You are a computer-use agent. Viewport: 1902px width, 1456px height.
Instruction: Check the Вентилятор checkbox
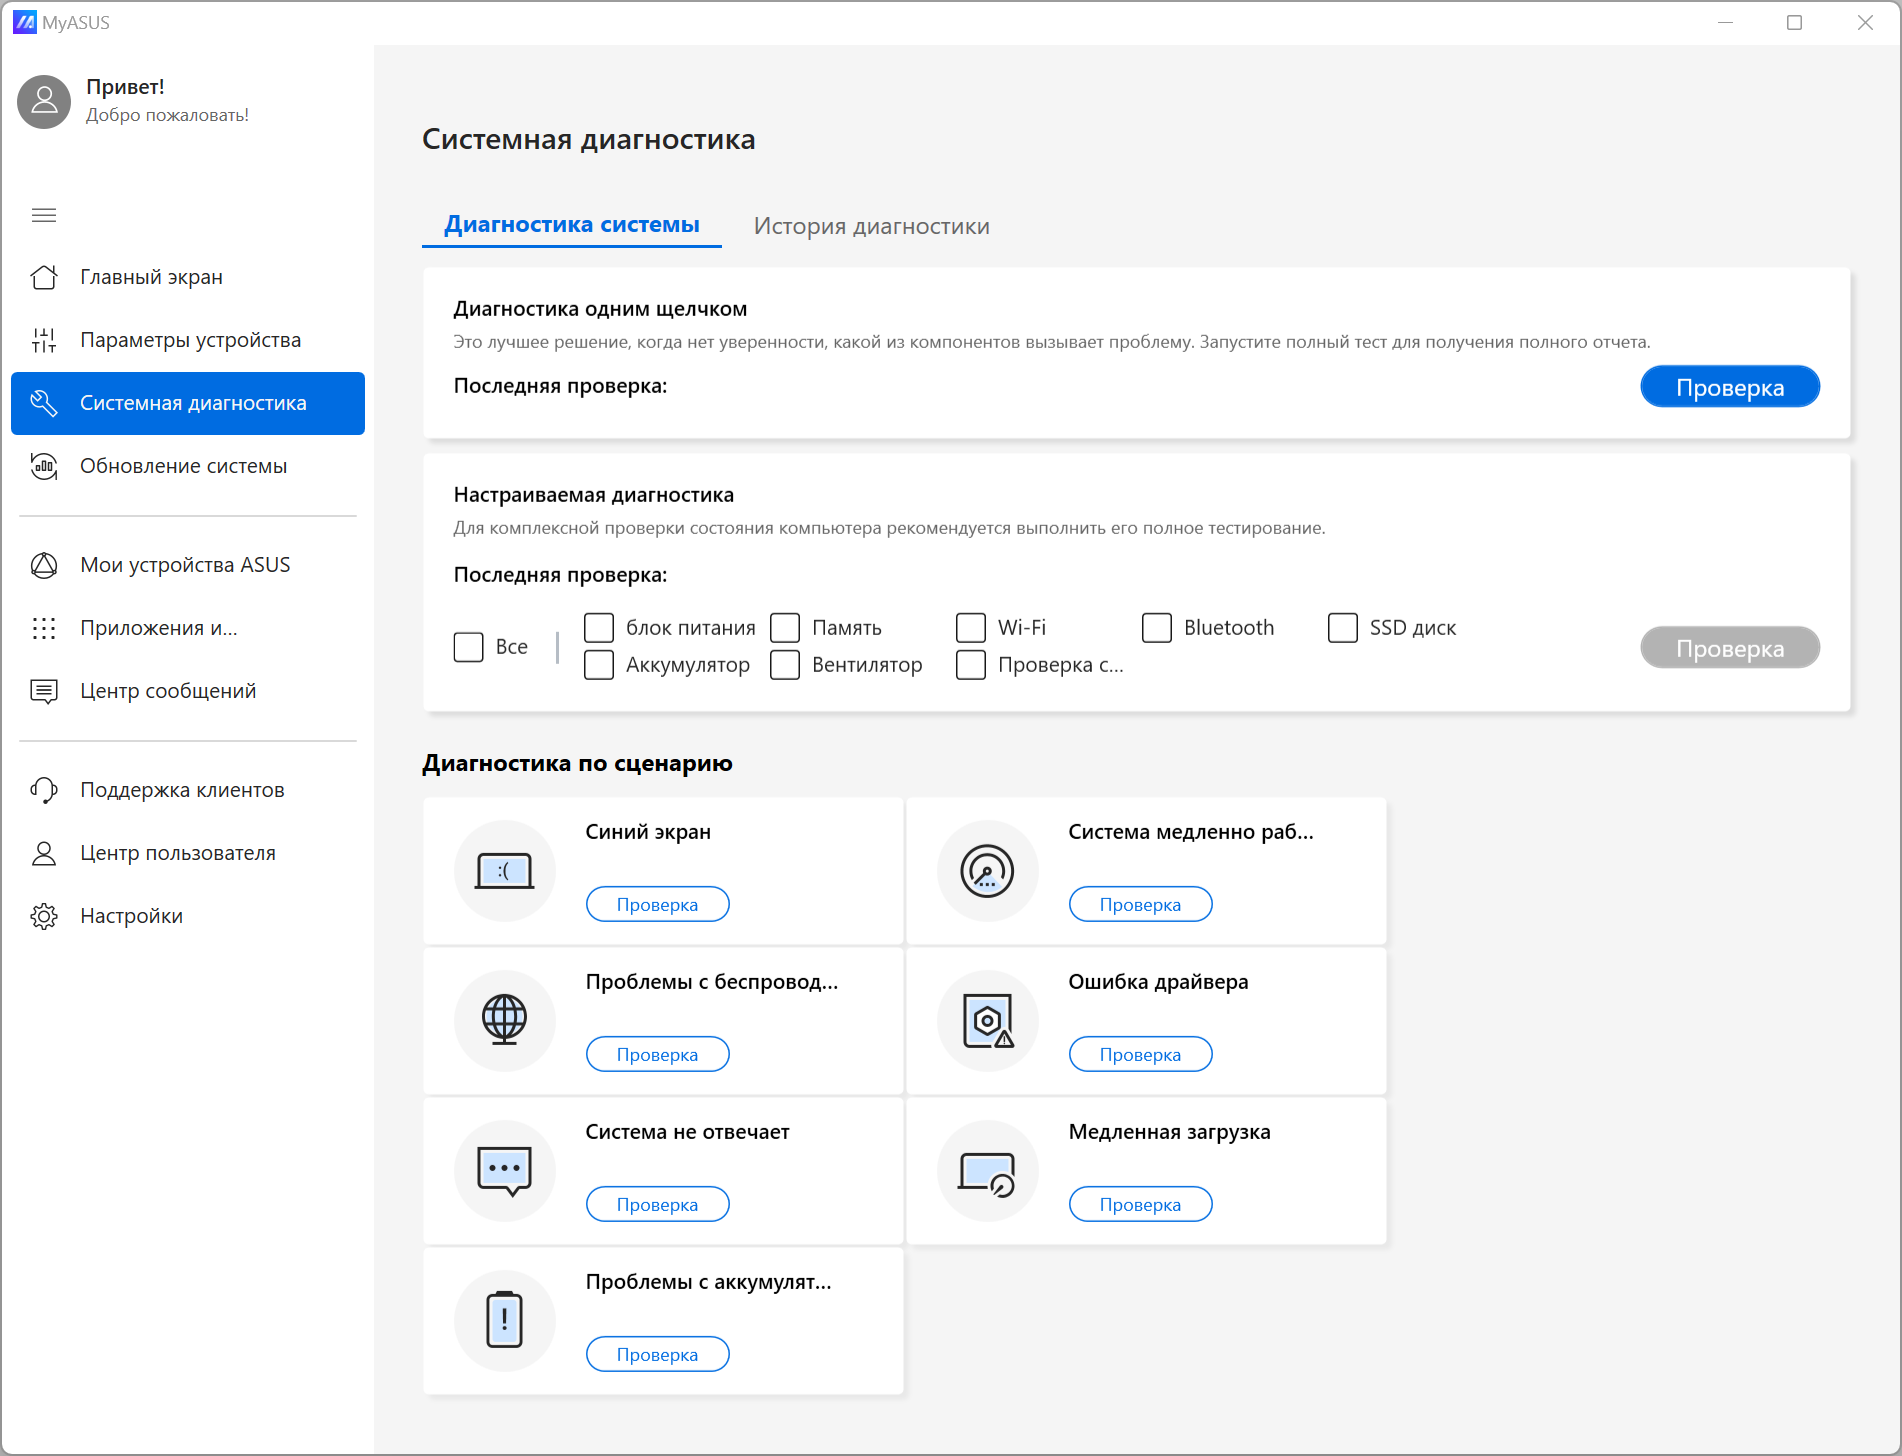point(785,665)
